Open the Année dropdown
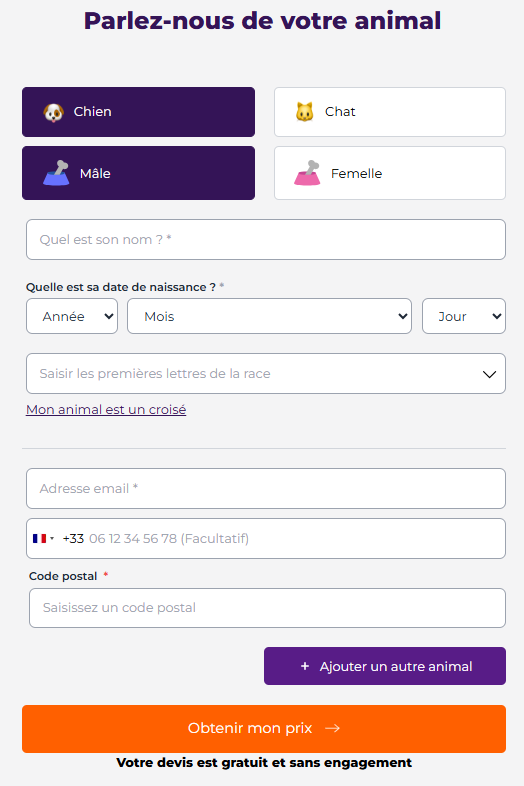The width and height of the screenshot is (524, 786). (x=72, y=316)
